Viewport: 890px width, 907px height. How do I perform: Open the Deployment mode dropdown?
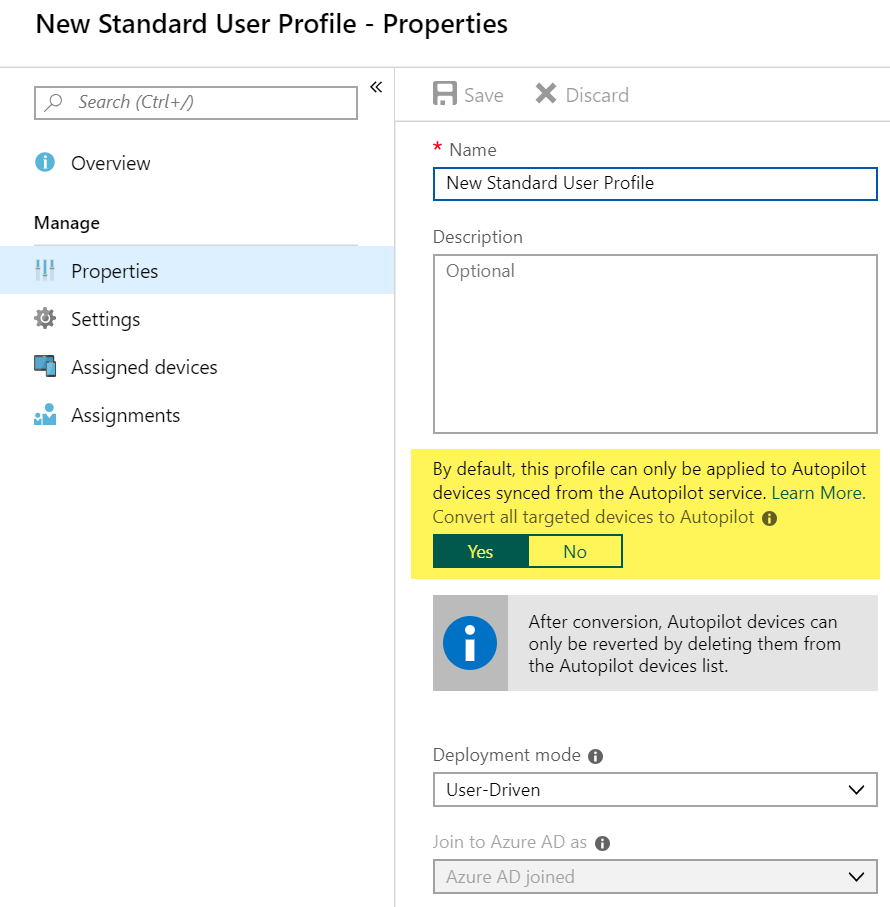click(x=655, y=790)
